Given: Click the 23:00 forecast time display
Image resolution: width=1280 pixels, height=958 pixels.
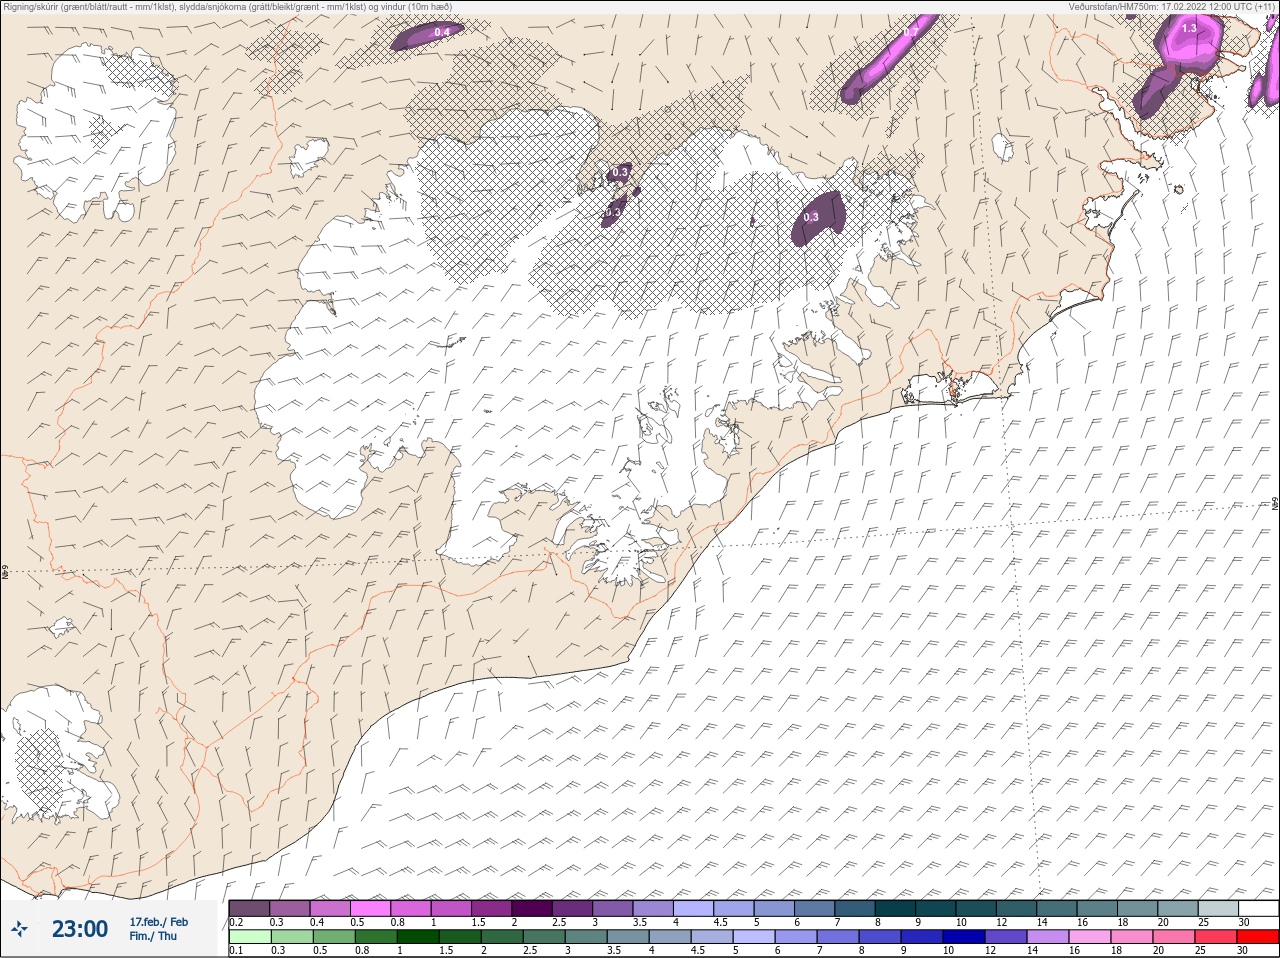Looking at the screenshot, I should 80,929.
